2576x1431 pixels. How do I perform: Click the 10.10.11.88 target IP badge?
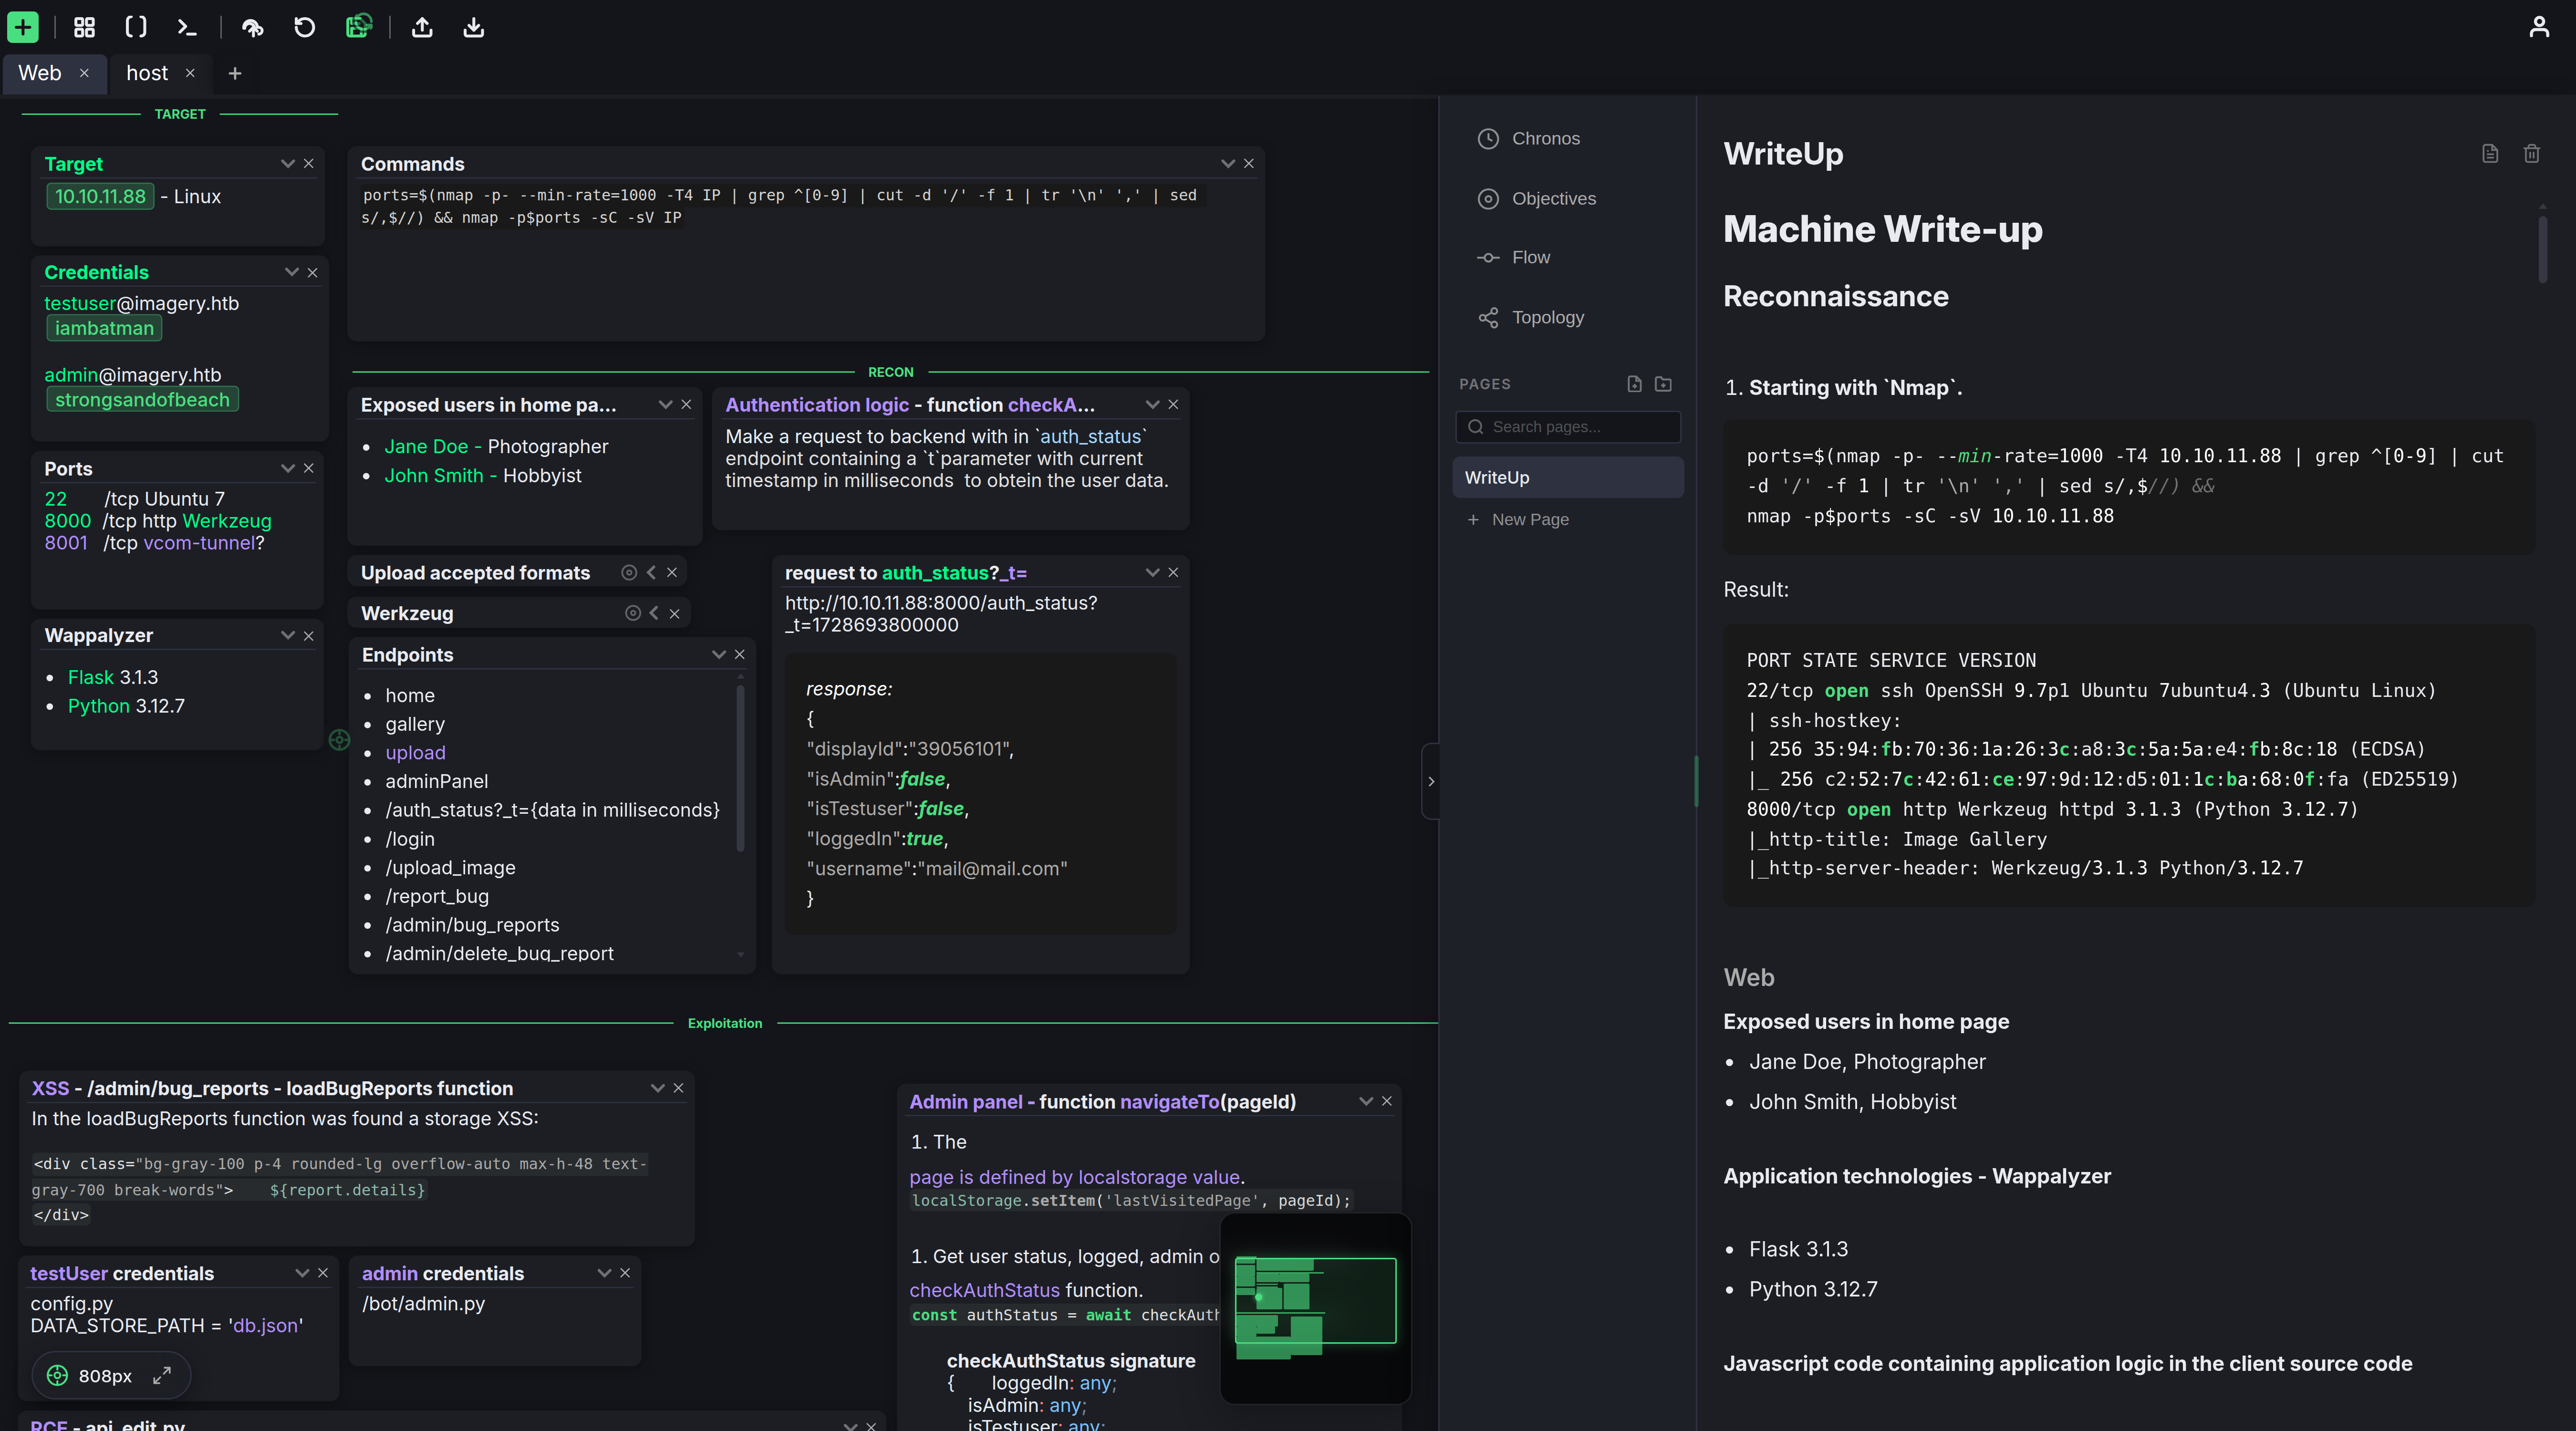pos(100,197)
